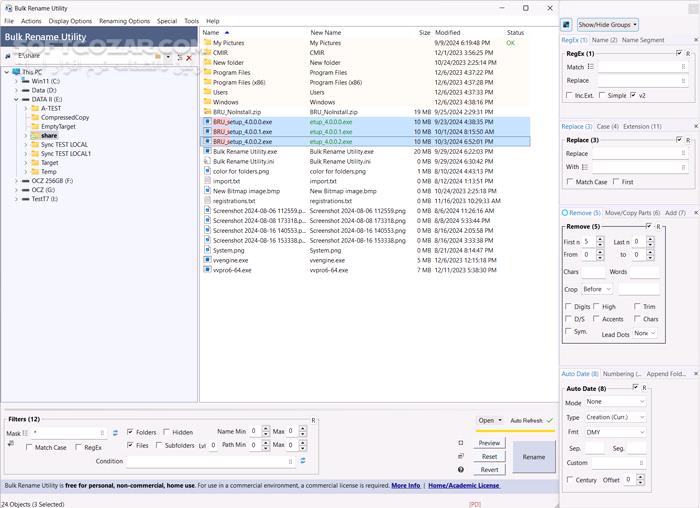The height and width of the screenshot is (508, 700).
Task: Click the help question mark icon near Revert
Action: [x=461, y=470]
